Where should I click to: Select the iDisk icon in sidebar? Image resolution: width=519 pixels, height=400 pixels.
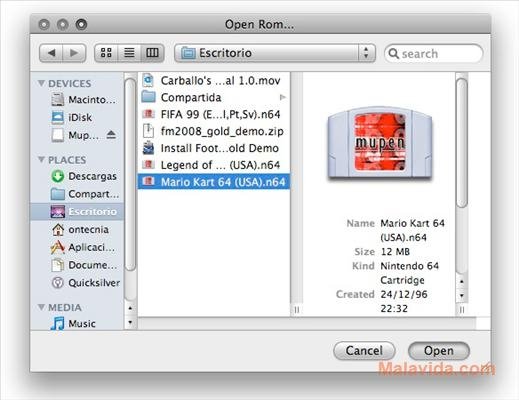(58, 117)
